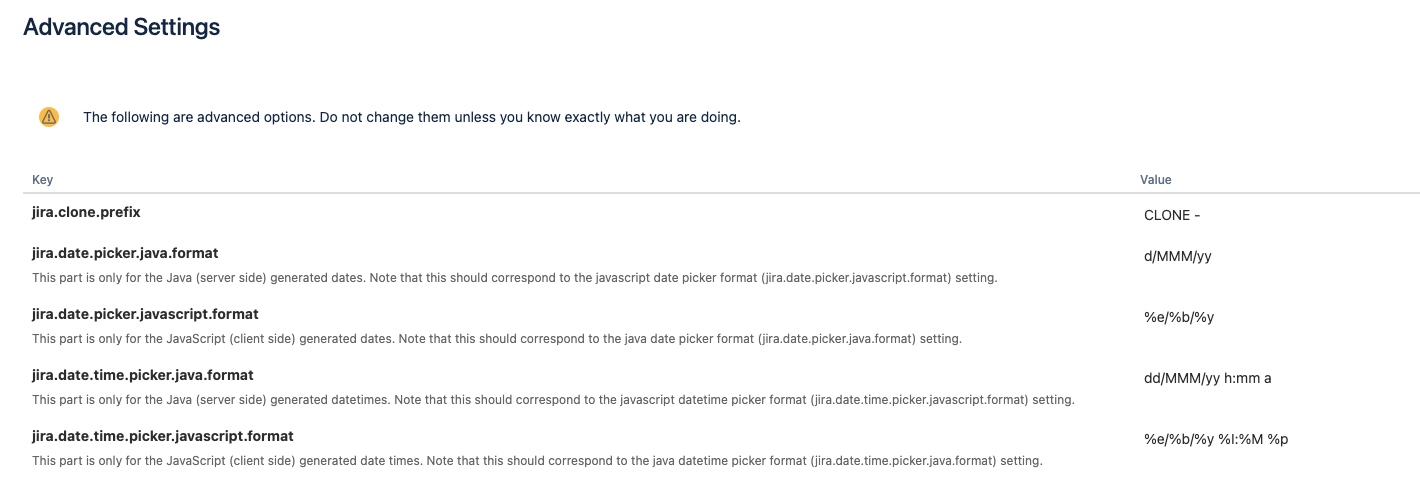This screenshot has height=483, width=1420.
Task: Select the jira.date.picker.java.format key
Action: tap(125, 253)
